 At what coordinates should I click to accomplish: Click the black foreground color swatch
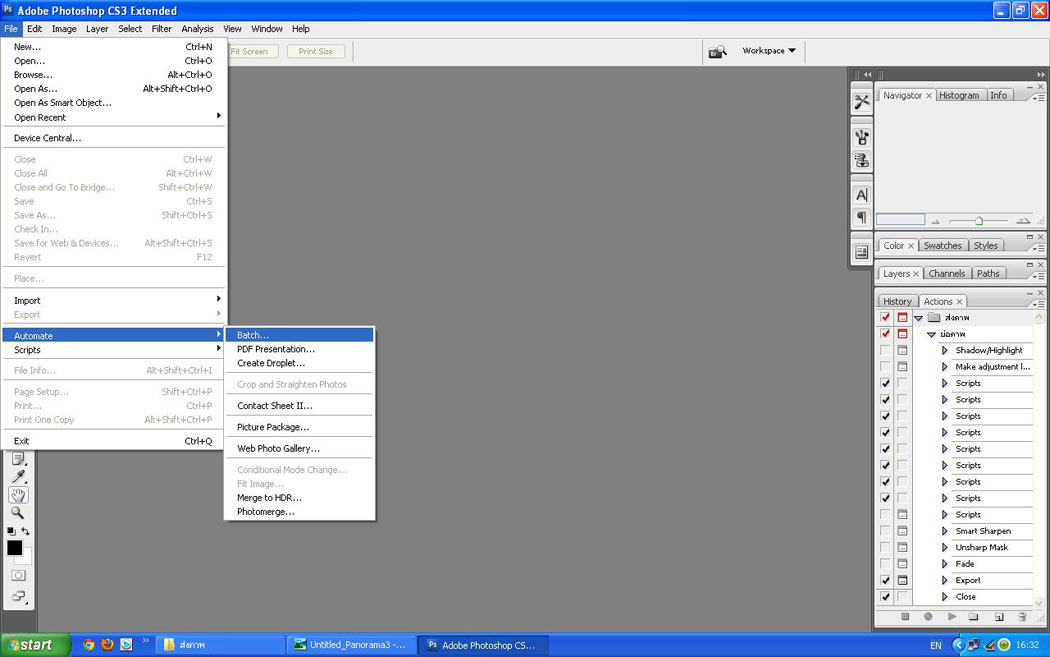(15, 548)
